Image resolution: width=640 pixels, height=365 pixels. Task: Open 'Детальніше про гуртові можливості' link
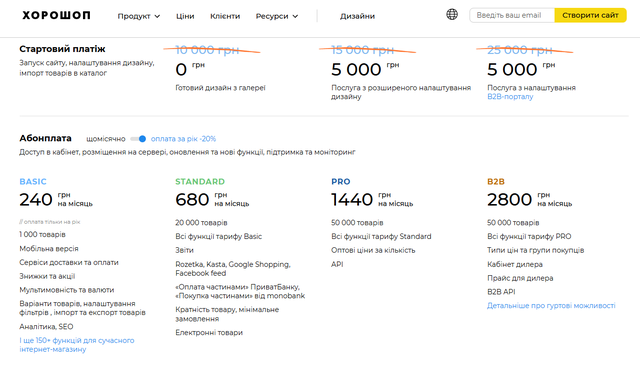[551, 305]
